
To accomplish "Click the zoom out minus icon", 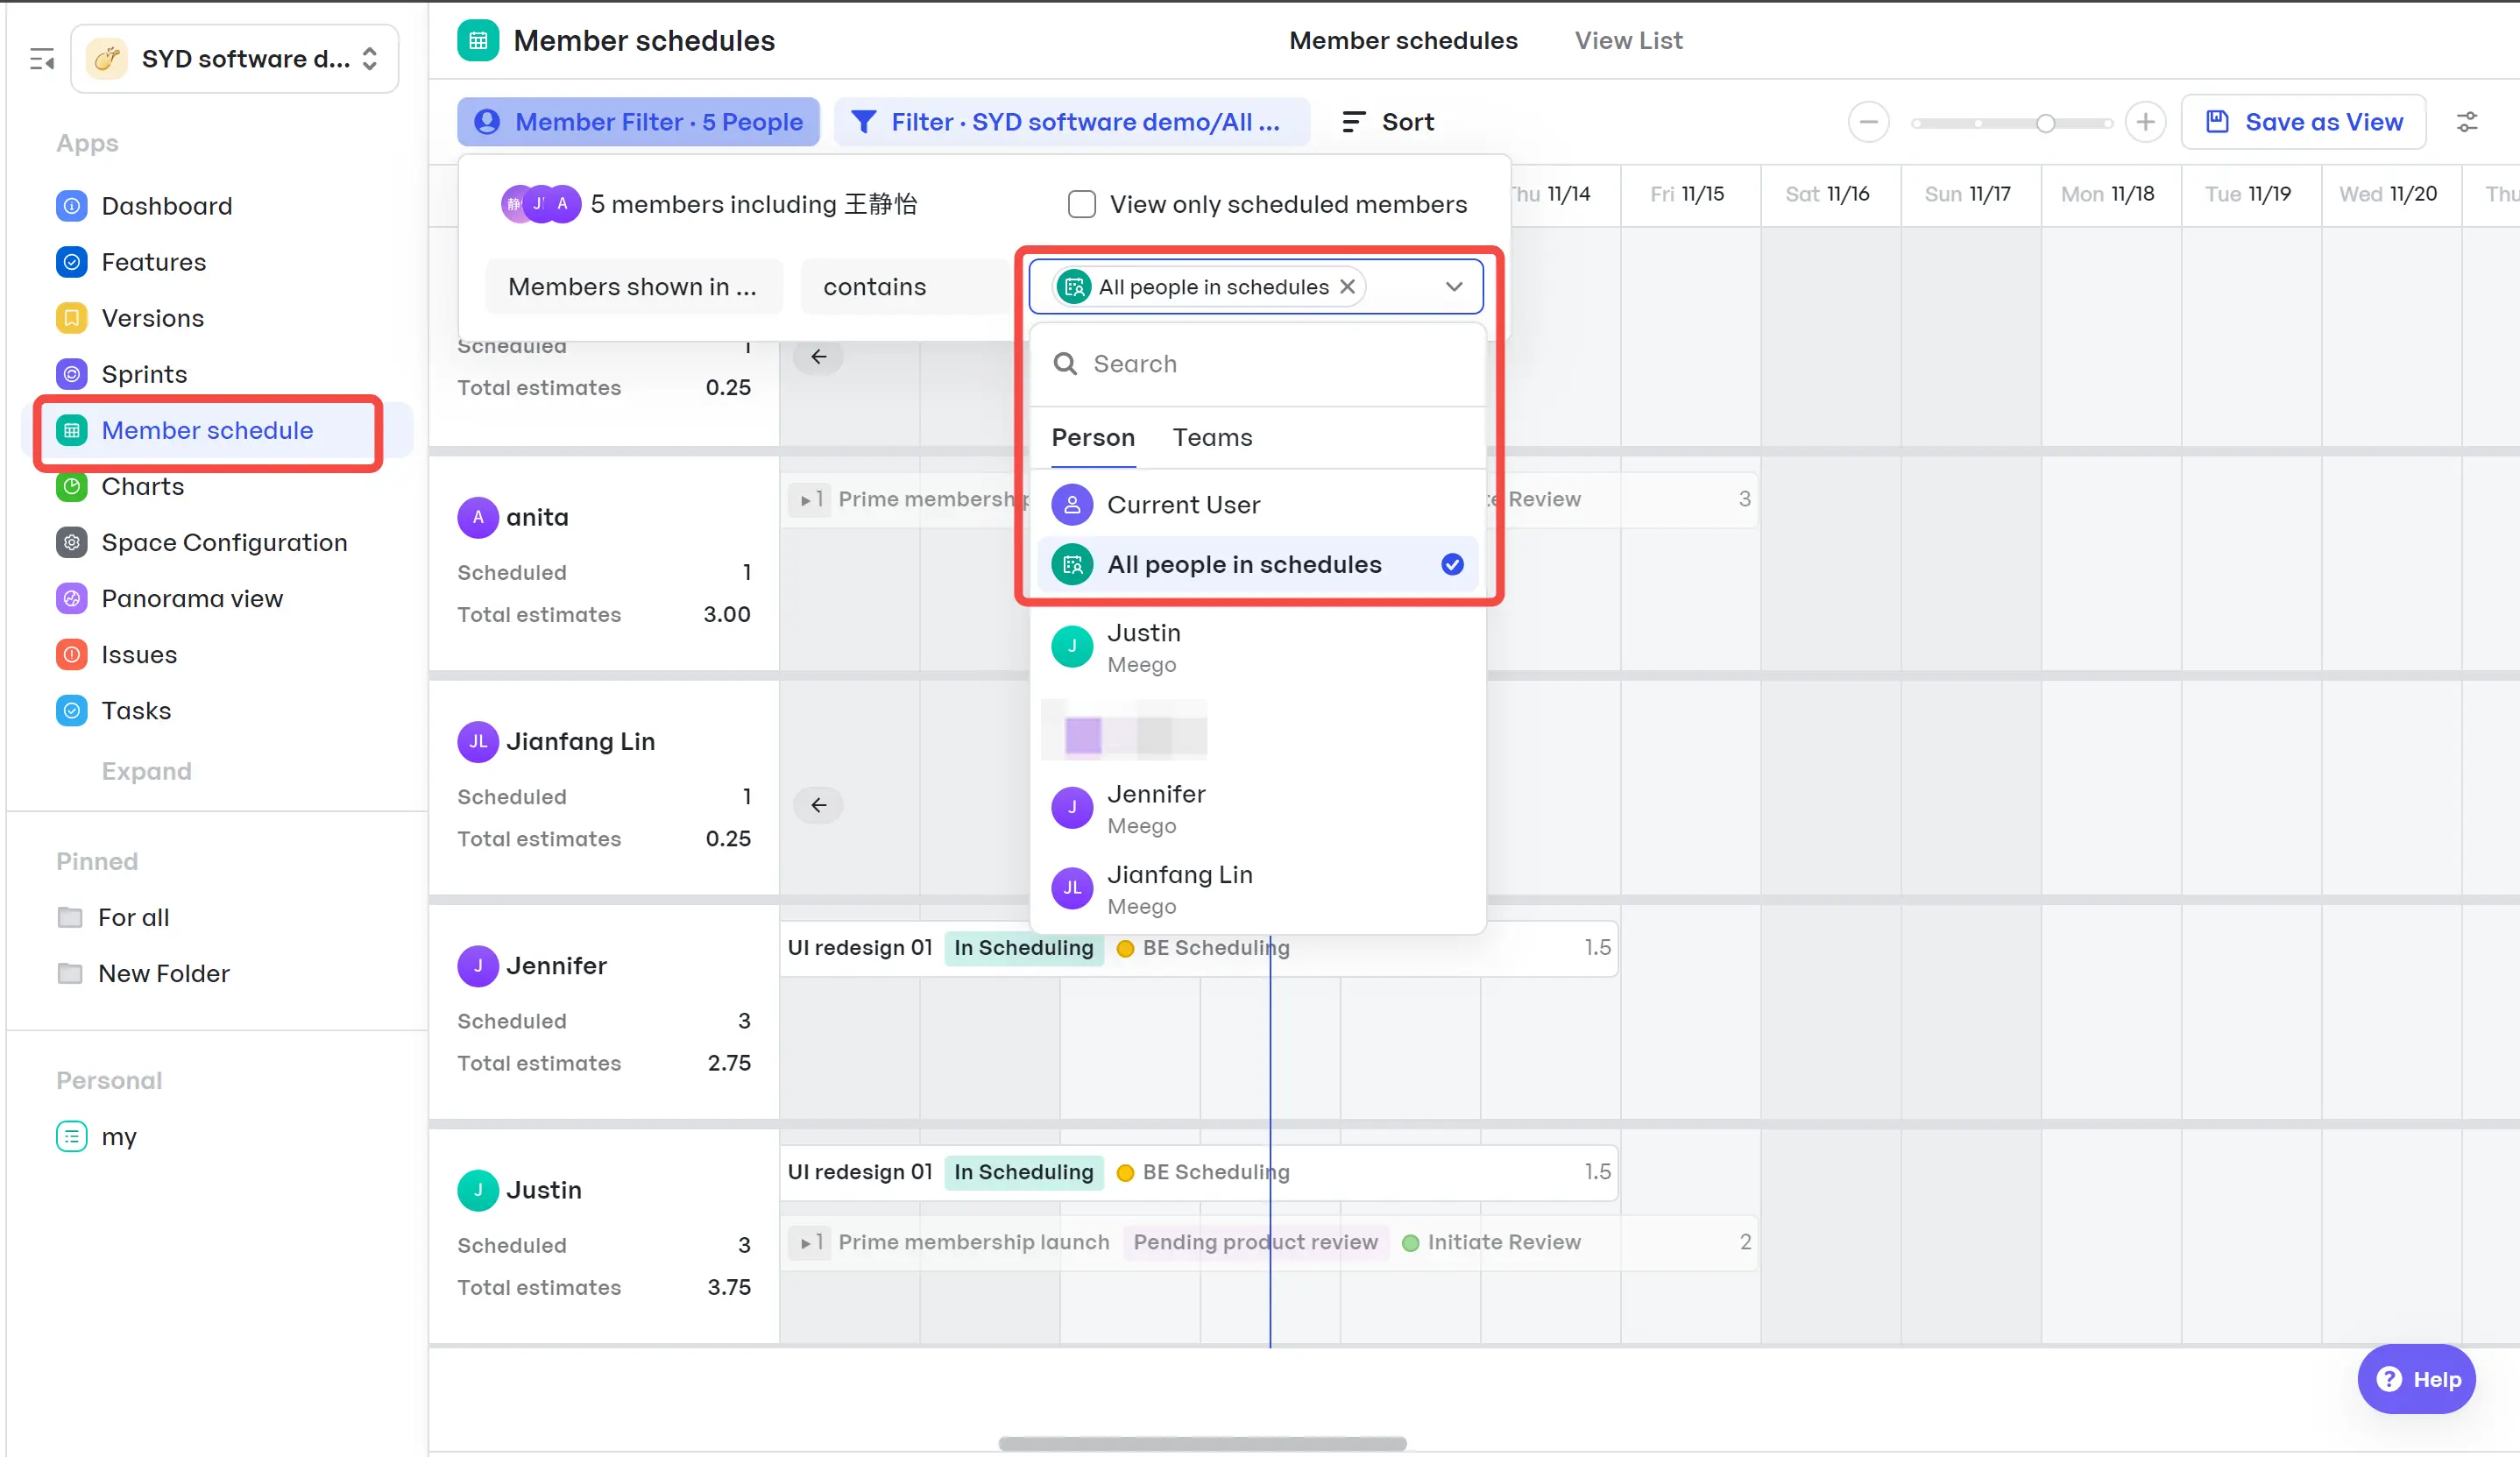I will tap(1868, 122).
